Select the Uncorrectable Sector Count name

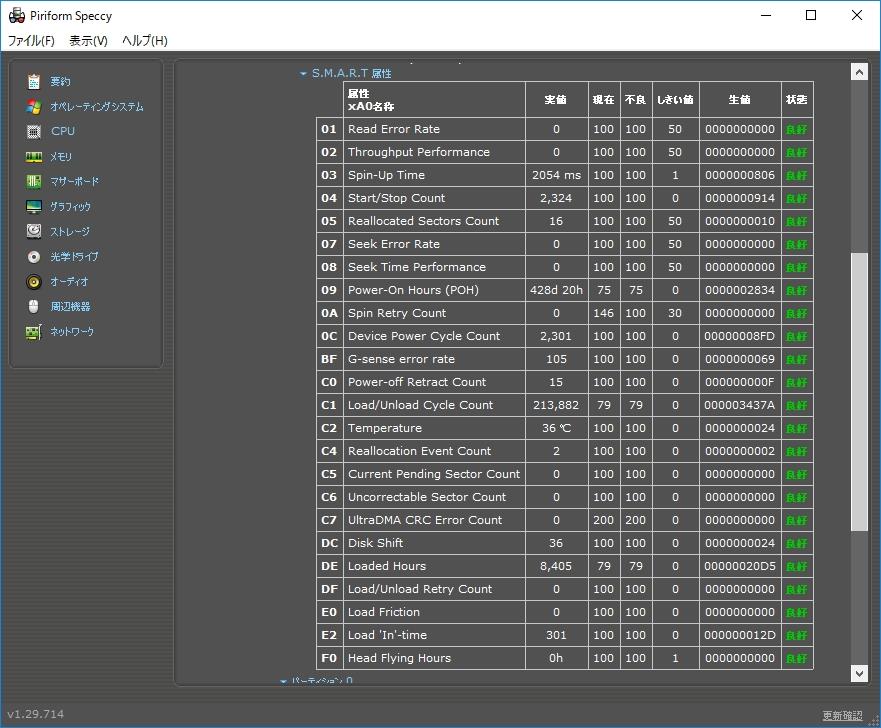click(427, 498)
